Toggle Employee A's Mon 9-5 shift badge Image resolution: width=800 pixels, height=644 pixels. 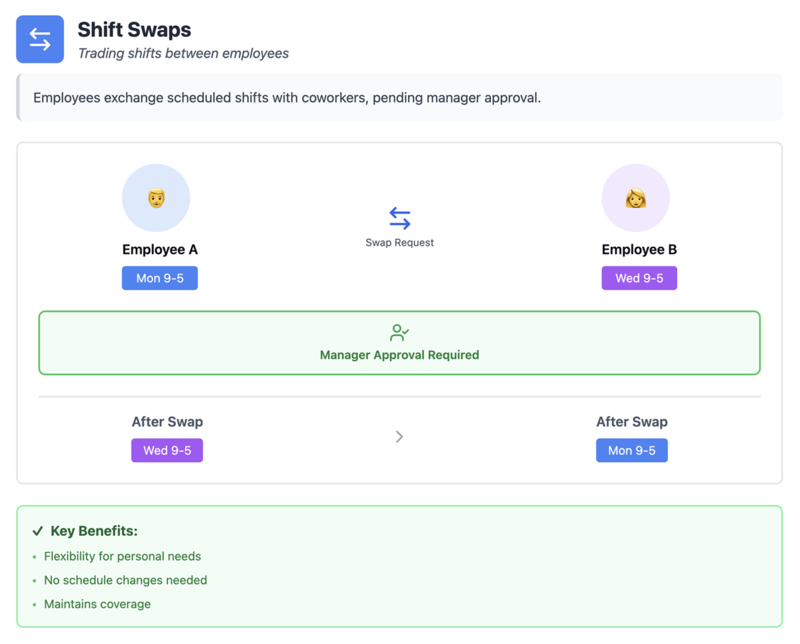click(159, 278)
